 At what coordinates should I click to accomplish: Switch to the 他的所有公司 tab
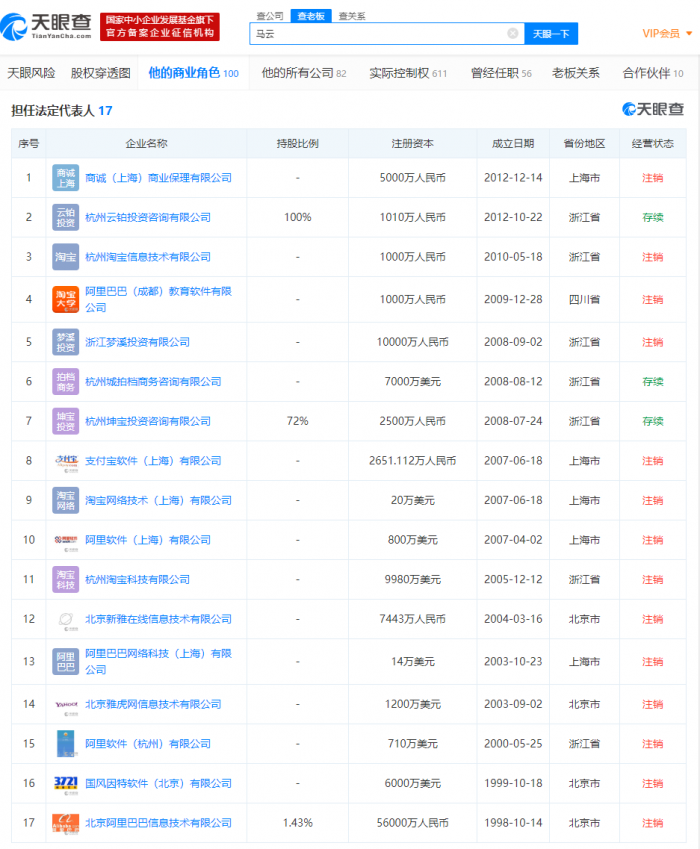303,73
